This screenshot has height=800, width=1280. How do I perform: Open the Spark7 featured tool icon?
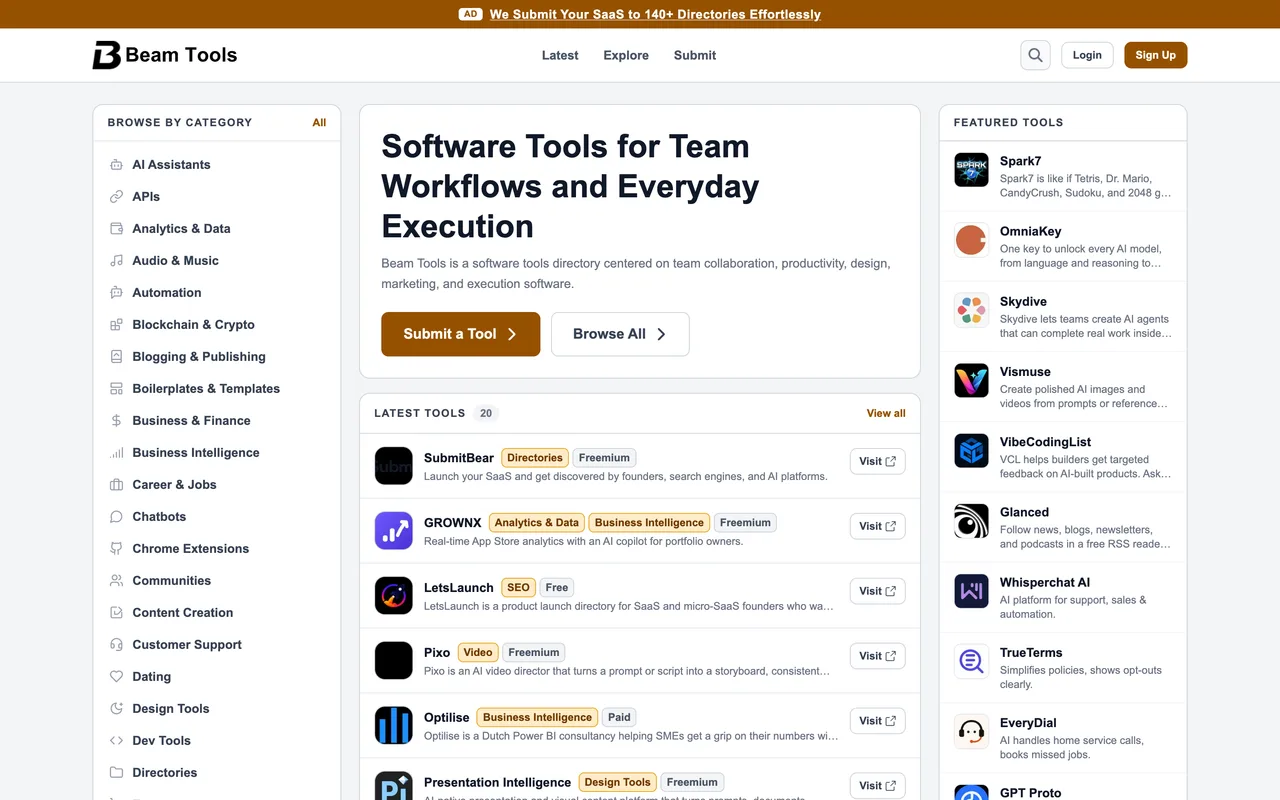971,170
